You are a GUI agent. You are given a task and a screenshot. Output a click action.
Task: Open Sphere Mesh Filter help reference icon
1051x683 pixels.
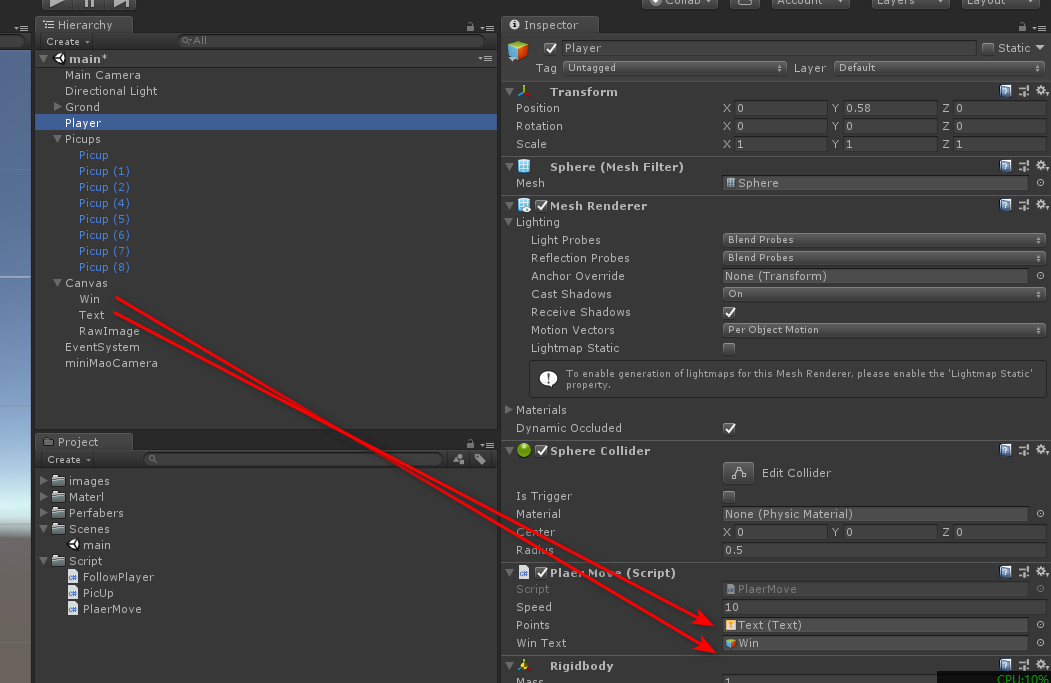tap(1005, 166)
